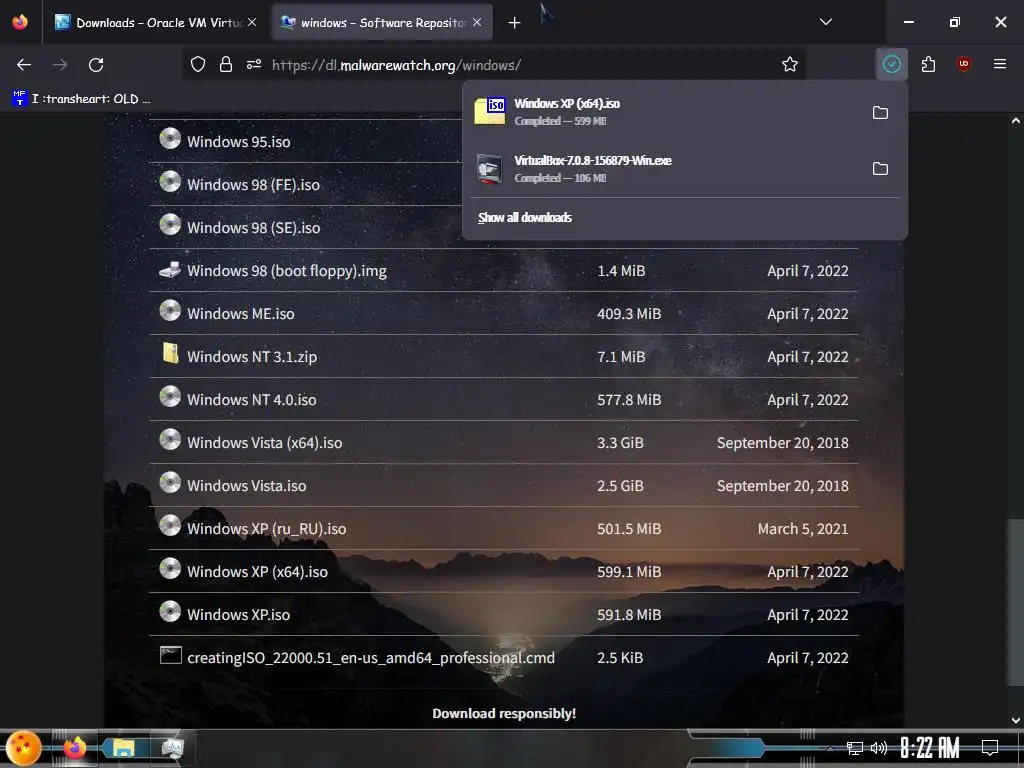Open a new tab

click(515, 23)
